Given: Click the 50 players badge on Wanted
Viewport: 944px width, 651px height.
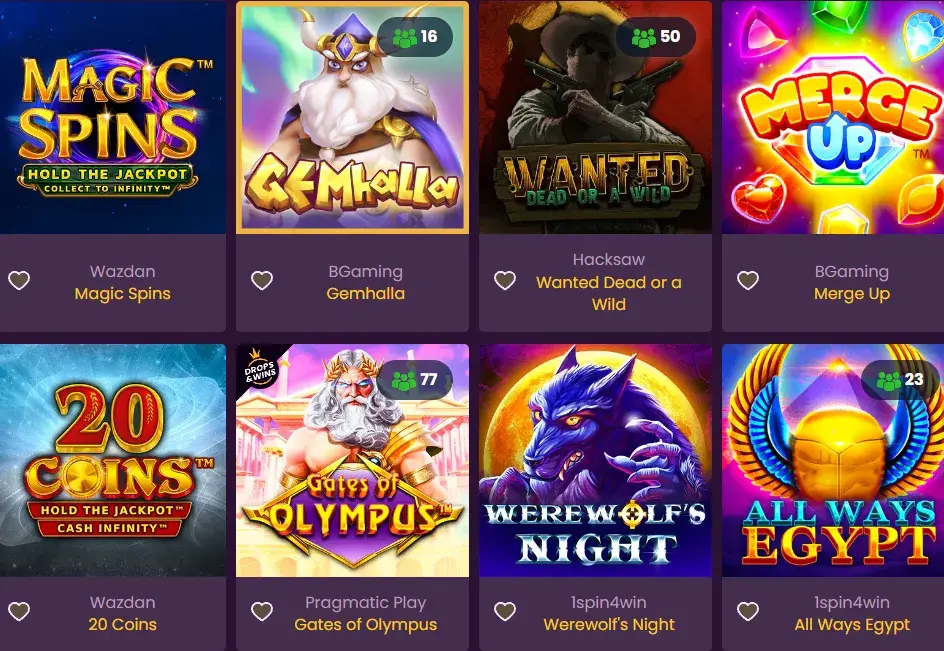Looking at the screenshot, I should 656,37.
